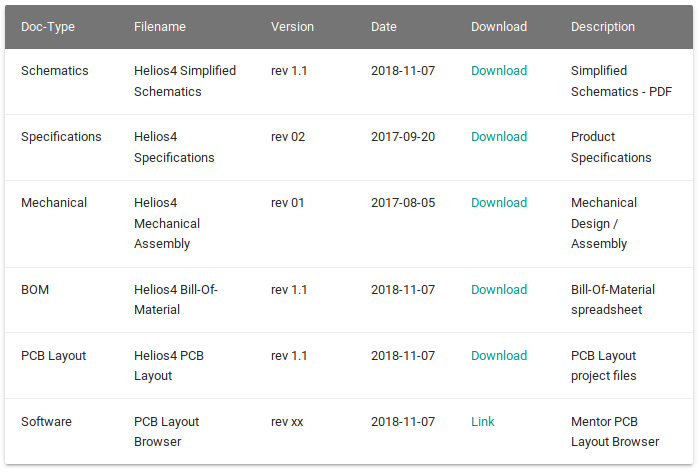Click the Mentor PCB Layout Browser description
Viewport: 699px width, 473px height.
click(615, 432)
